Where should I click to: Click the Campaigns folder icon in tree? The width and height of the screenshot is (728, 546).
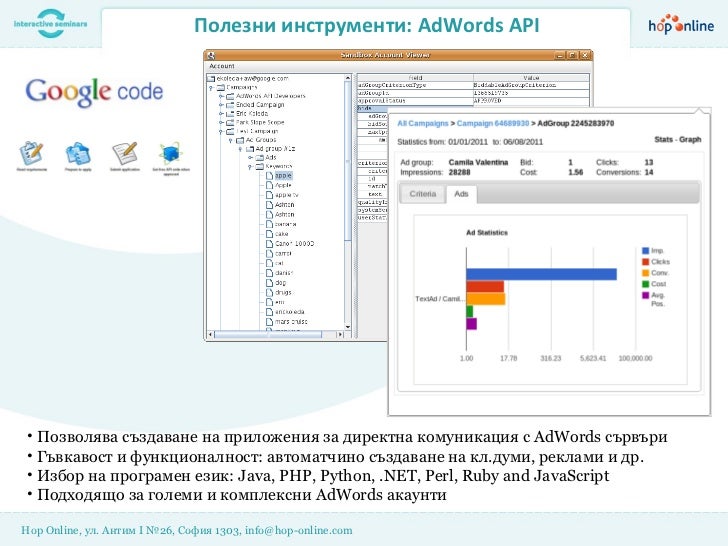[221, 87]
